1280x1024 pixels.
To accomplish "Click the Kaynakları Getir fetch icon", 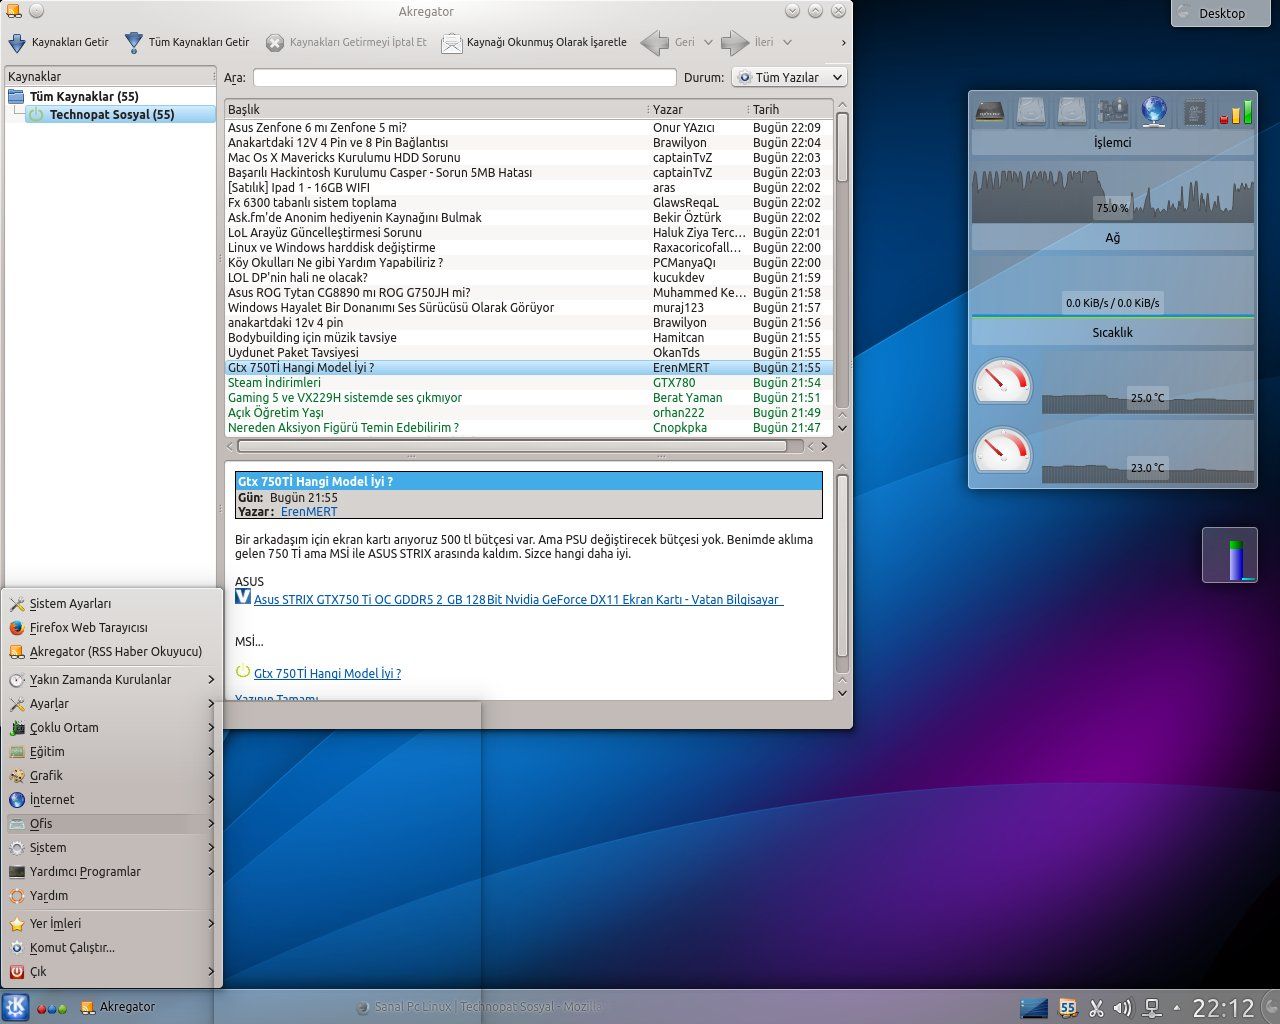I will click(x=17, y=43).
